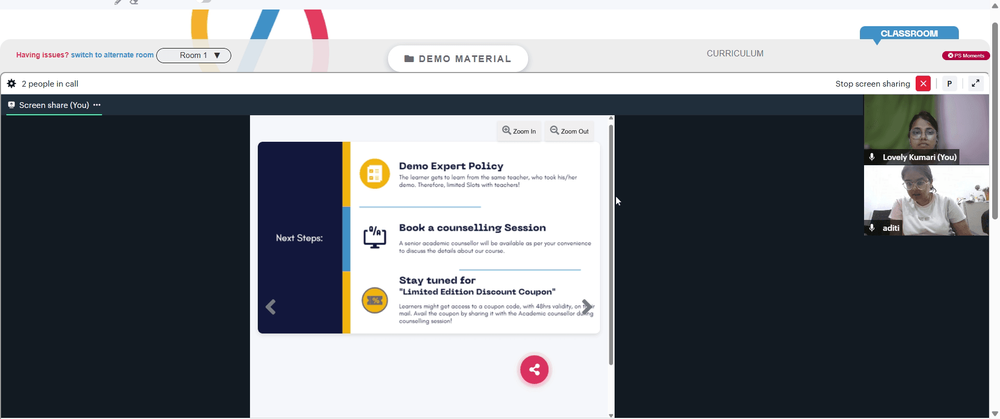
Task: Click the Demo Expert Policy heading
Action: [451, 166]
